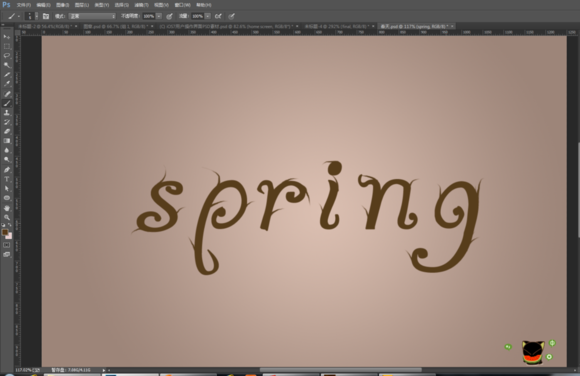Select the Hand tool
This screenshot has width=580, height=376.
[7, 208]
